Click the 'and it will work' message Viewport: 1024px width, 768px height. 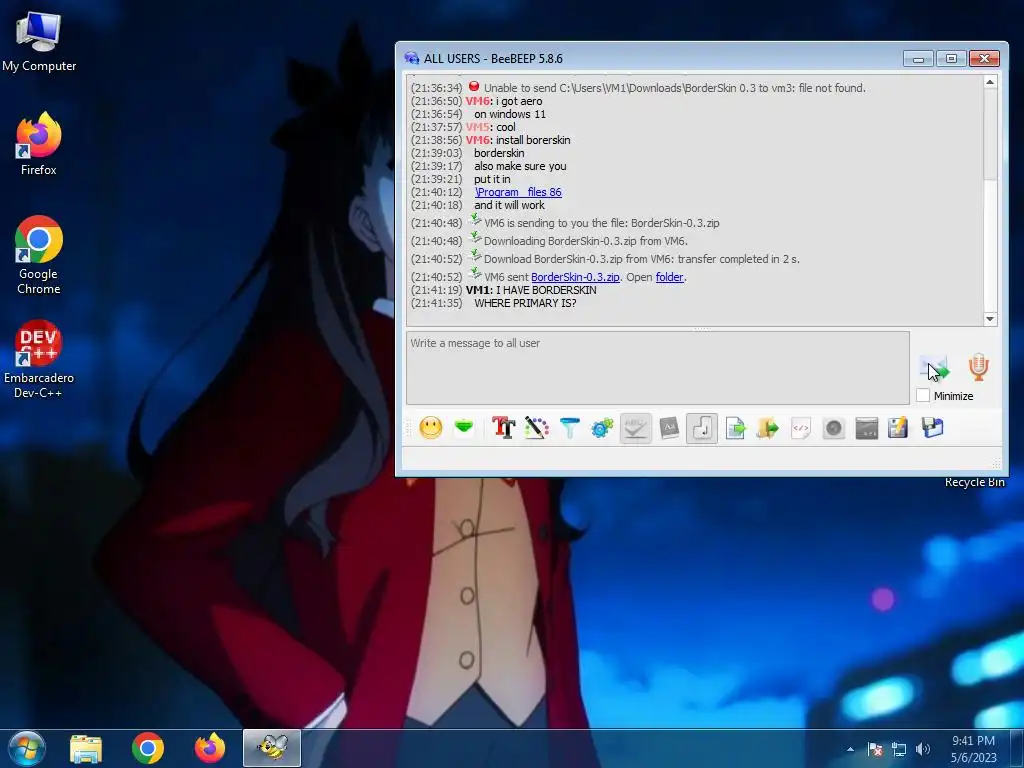click(509, 205)
